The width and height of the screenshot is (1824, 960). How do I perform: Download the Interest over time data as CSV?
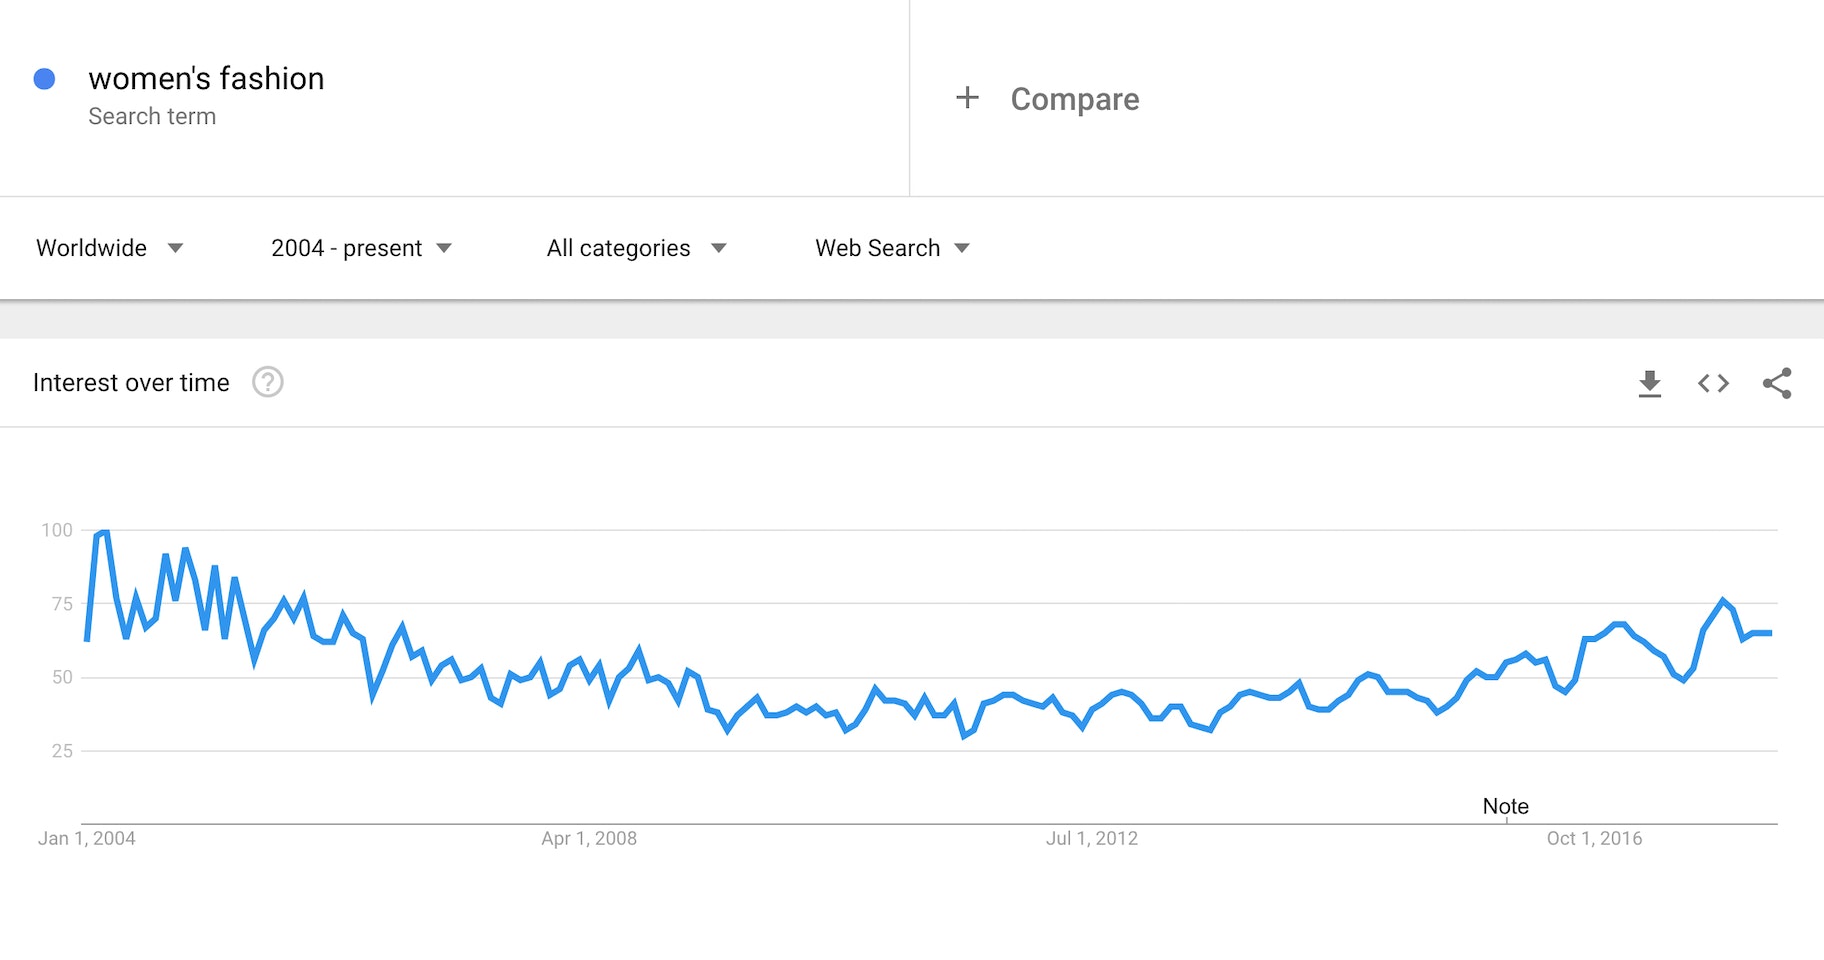(1649, 383)
